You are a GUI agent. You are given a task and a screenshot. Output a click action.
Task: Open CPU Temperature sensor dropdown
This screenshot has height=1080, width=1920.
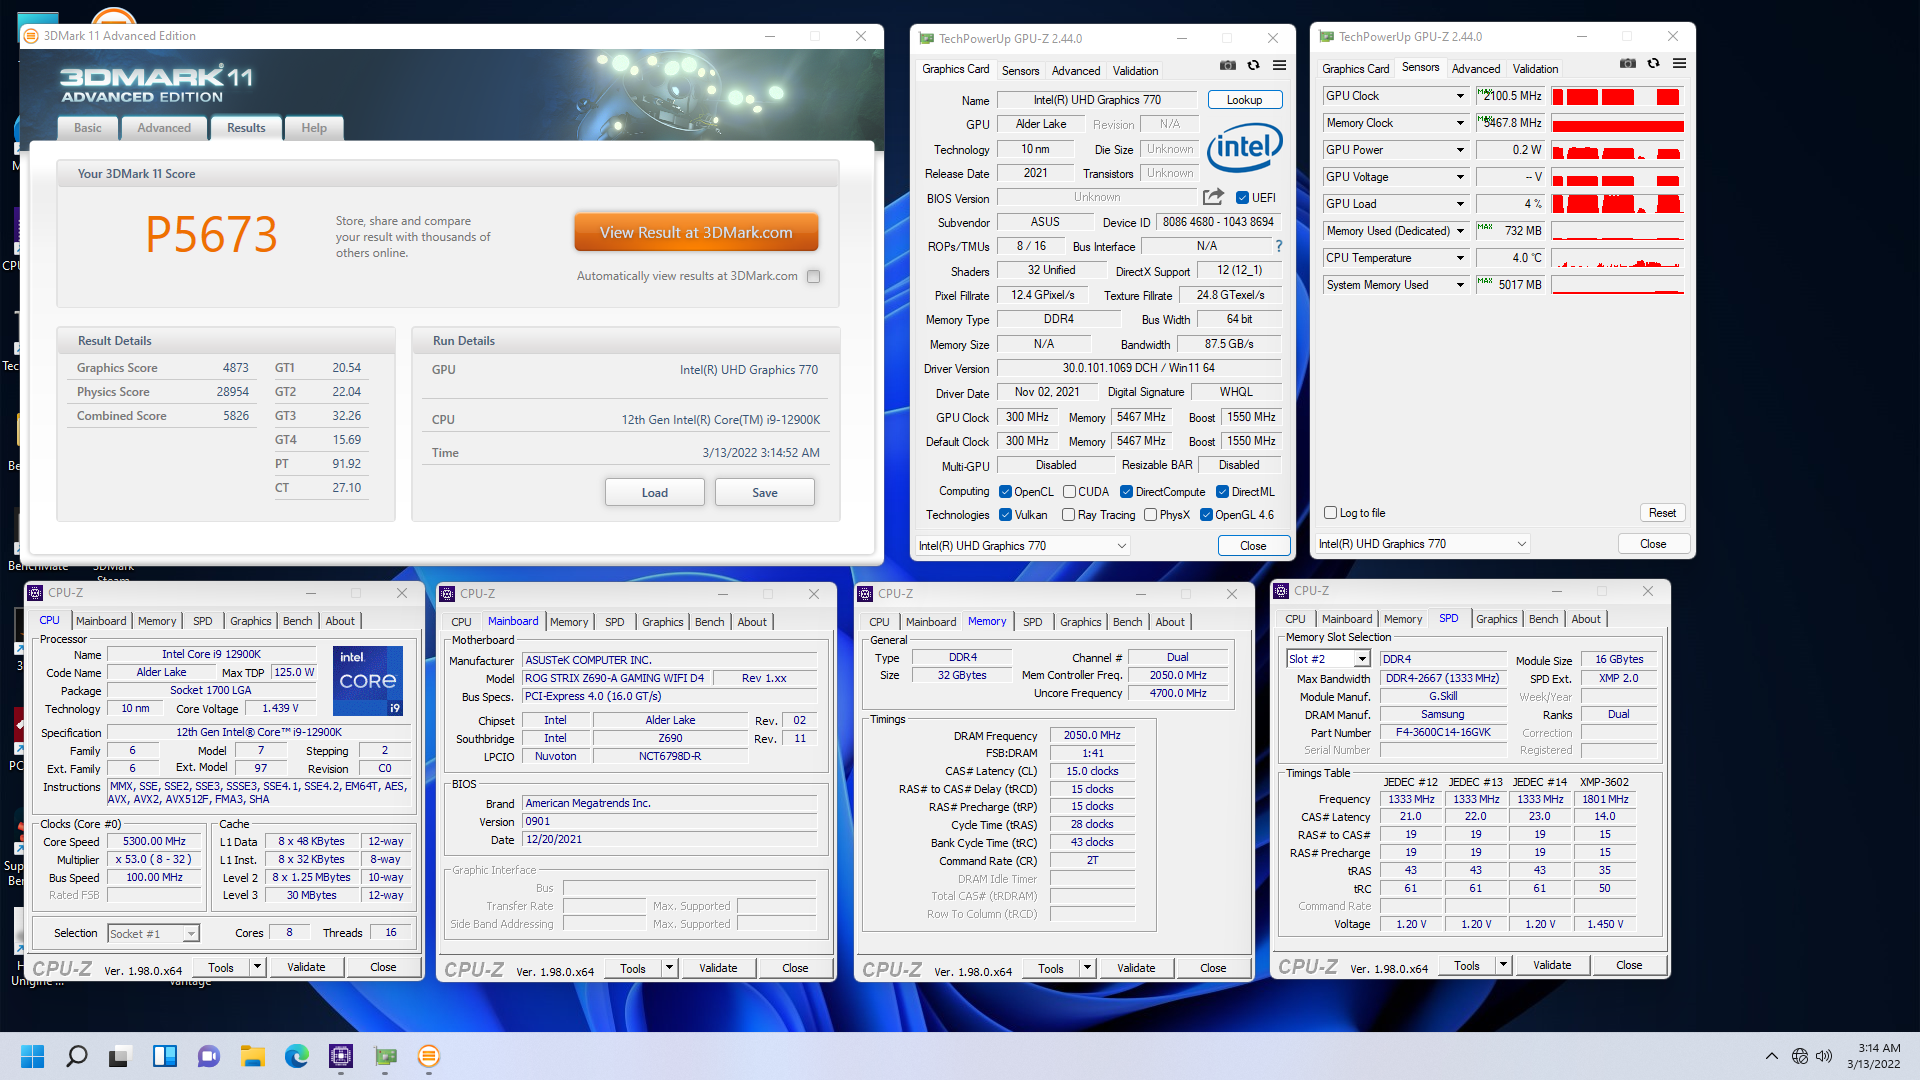[x=1460, y=258]
